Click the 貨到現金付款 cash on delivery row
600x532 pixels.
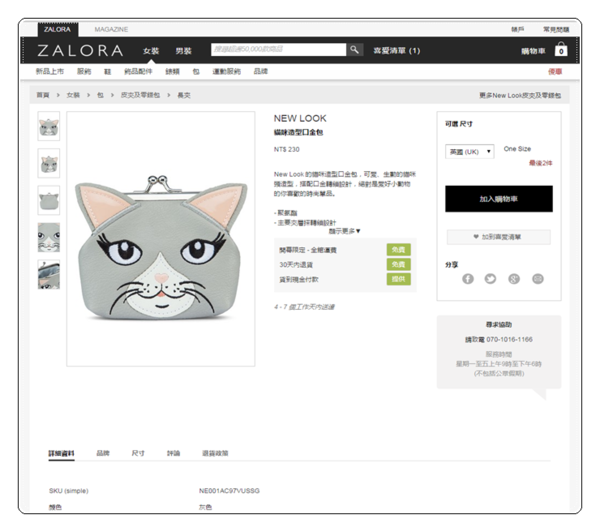pos(345,279)
